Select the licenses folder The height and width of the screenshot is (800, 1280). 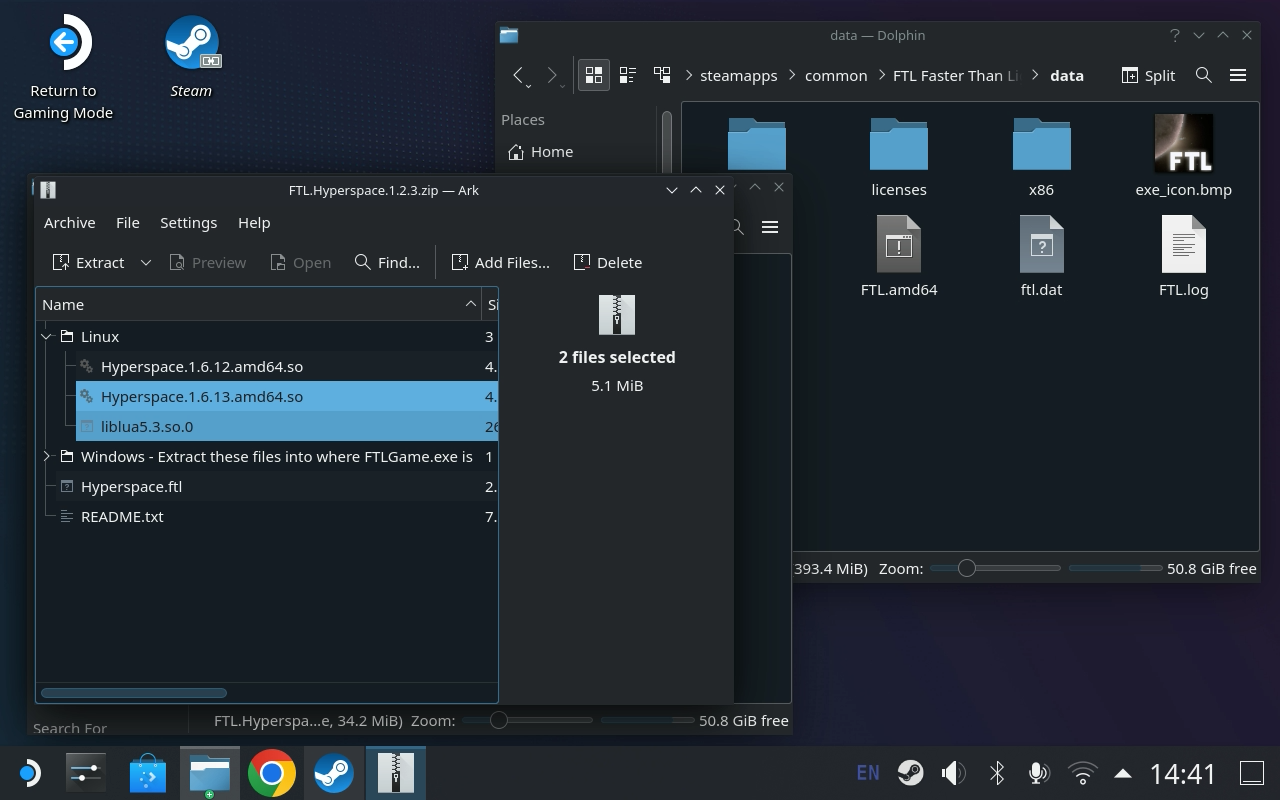pyautogui.click(x=899, y=157)
